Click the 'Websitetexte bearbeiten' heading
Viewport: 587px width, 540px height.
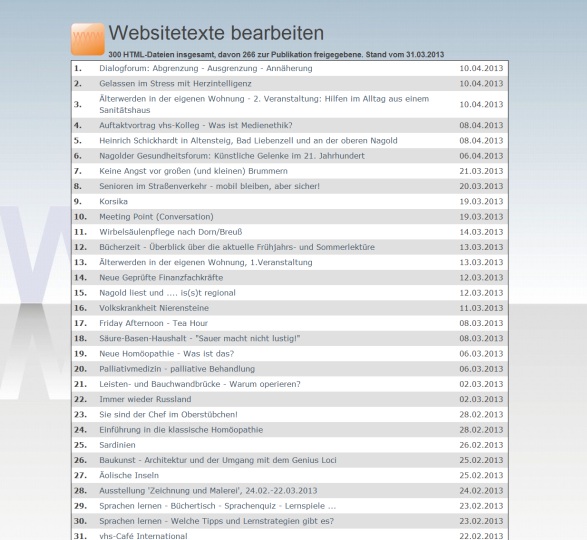coord(216,33)
